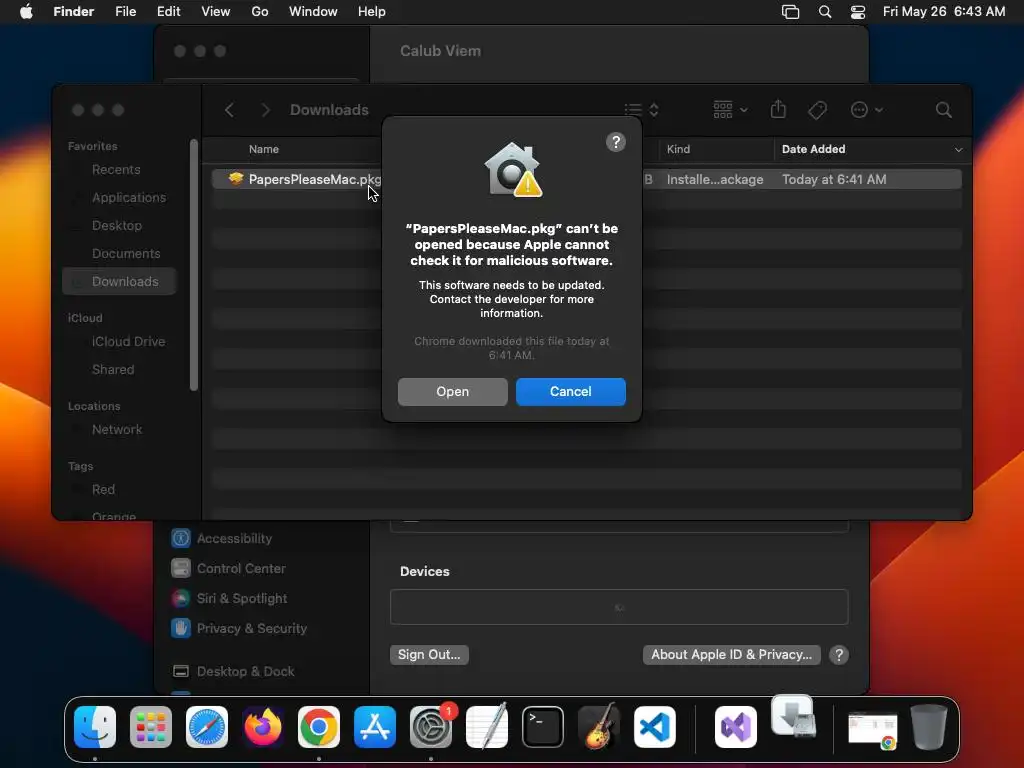
Task: Open Privacy & Security settings
Action: (239, 628)
